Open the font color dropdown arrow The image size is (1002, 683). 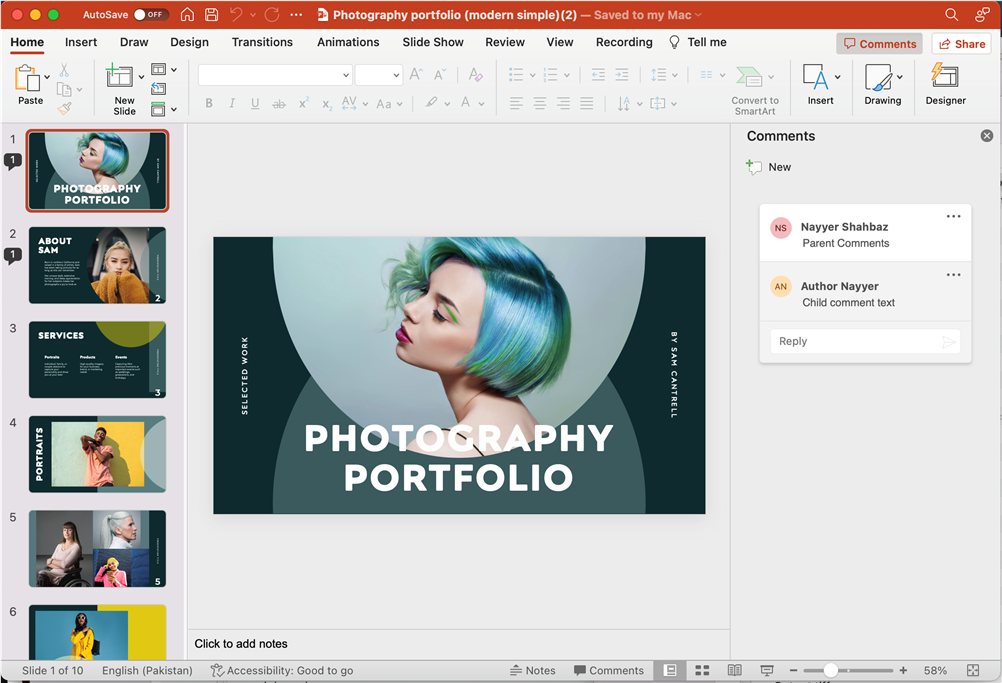(480, 103)
